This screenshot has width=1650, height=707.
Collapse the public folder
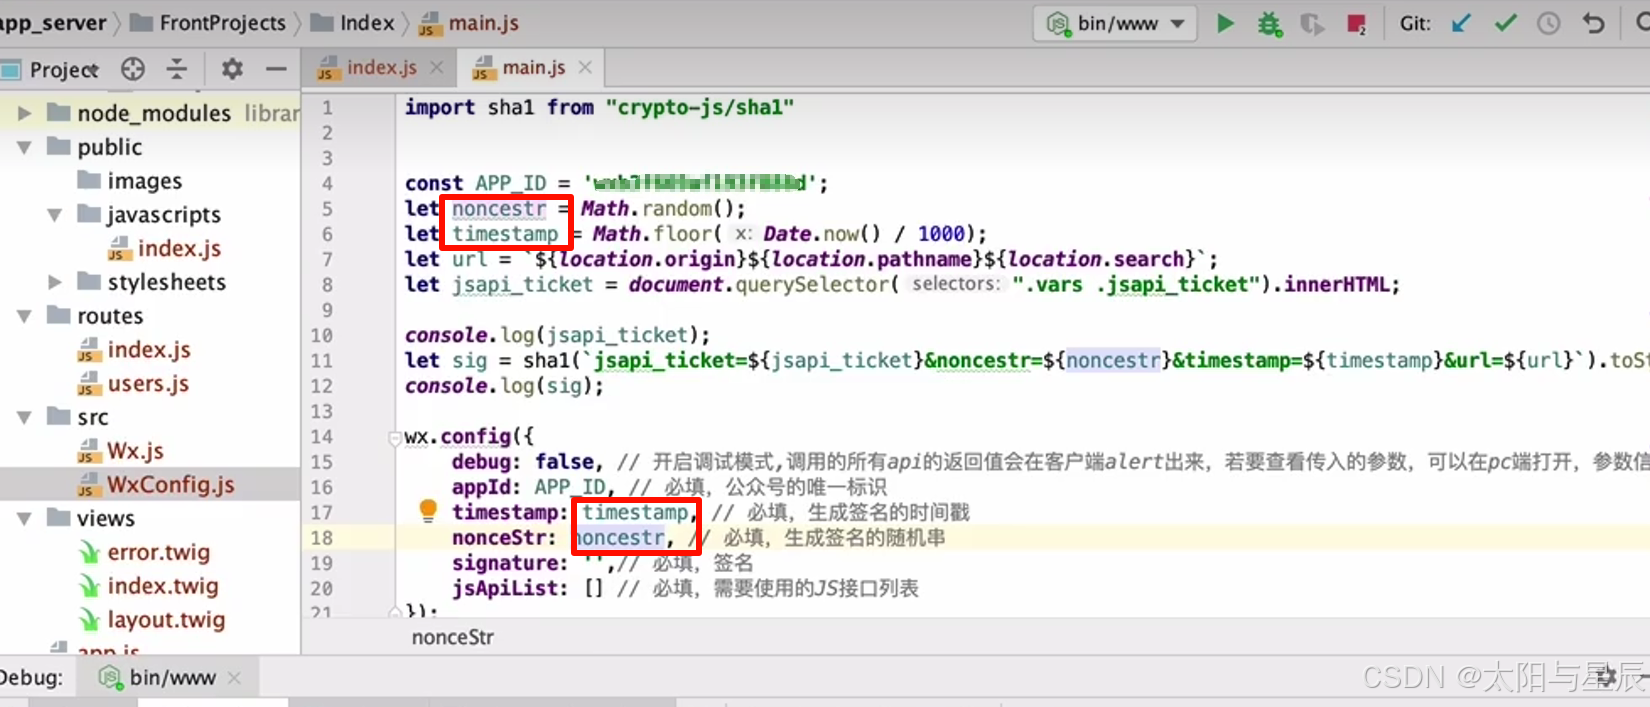[24, 147]
